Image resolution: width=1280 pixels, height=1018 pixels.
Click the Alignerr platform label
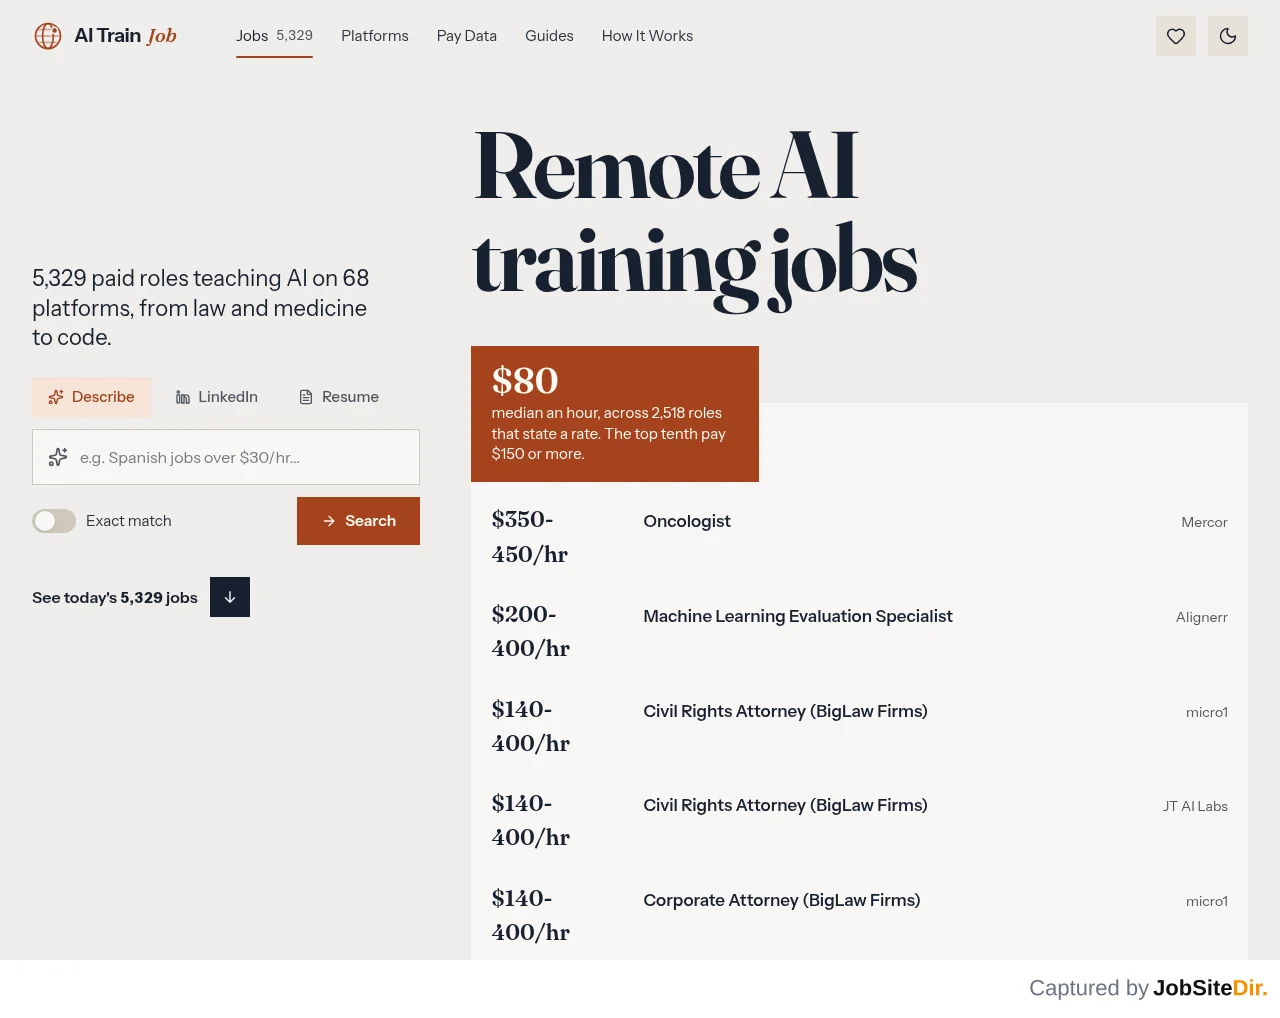pyautogui.click(x=1202, y=617)
